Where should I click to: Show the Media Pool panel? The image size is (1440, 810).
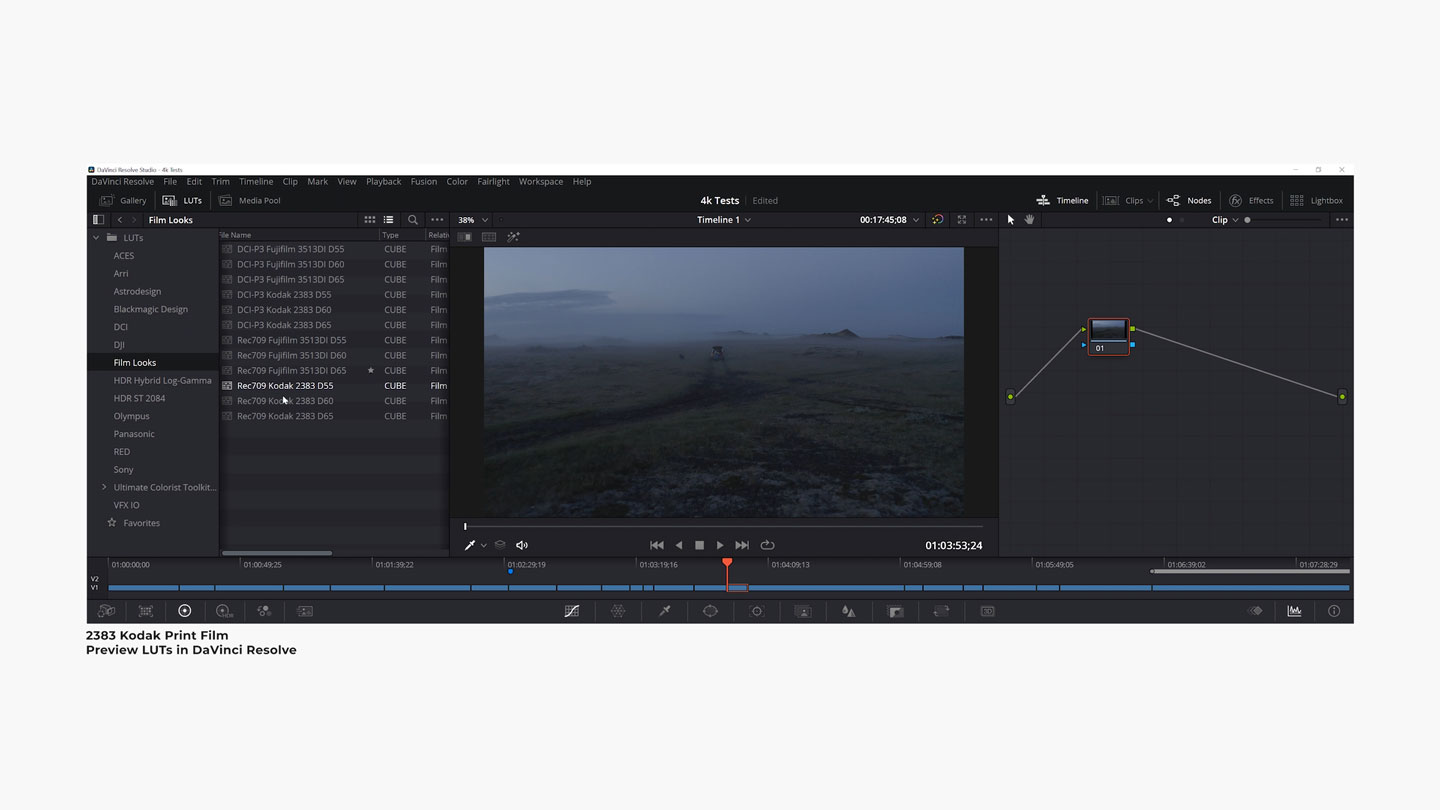click(250, 201)
